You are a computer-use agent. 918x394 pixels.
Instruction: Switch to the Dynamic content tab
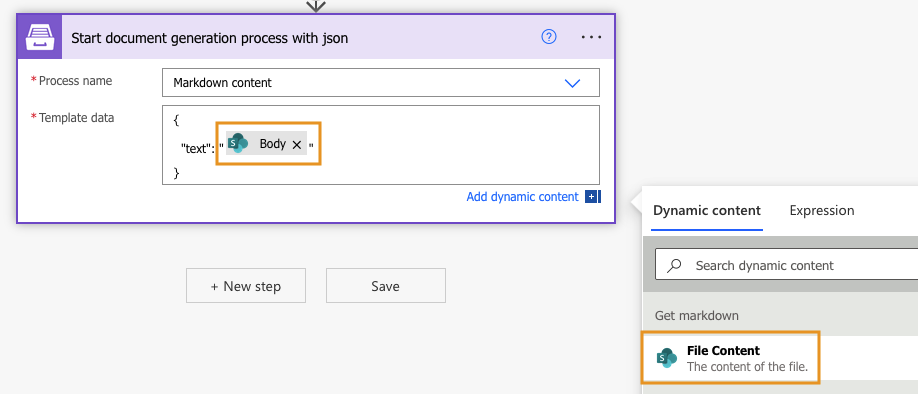(707, 210)
